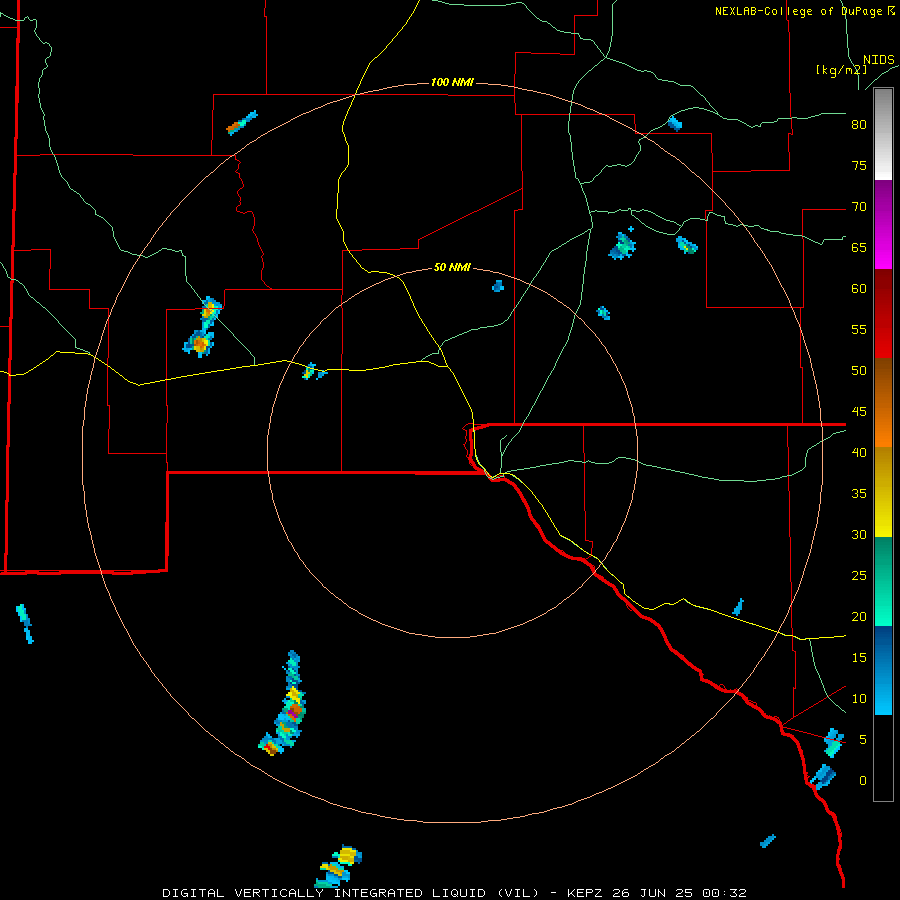The width and height of the screenshot is (900, 900).
Task: Click the KEPZ 26 JUN 25 00:32 timestamp
Action: pos(657,893)
